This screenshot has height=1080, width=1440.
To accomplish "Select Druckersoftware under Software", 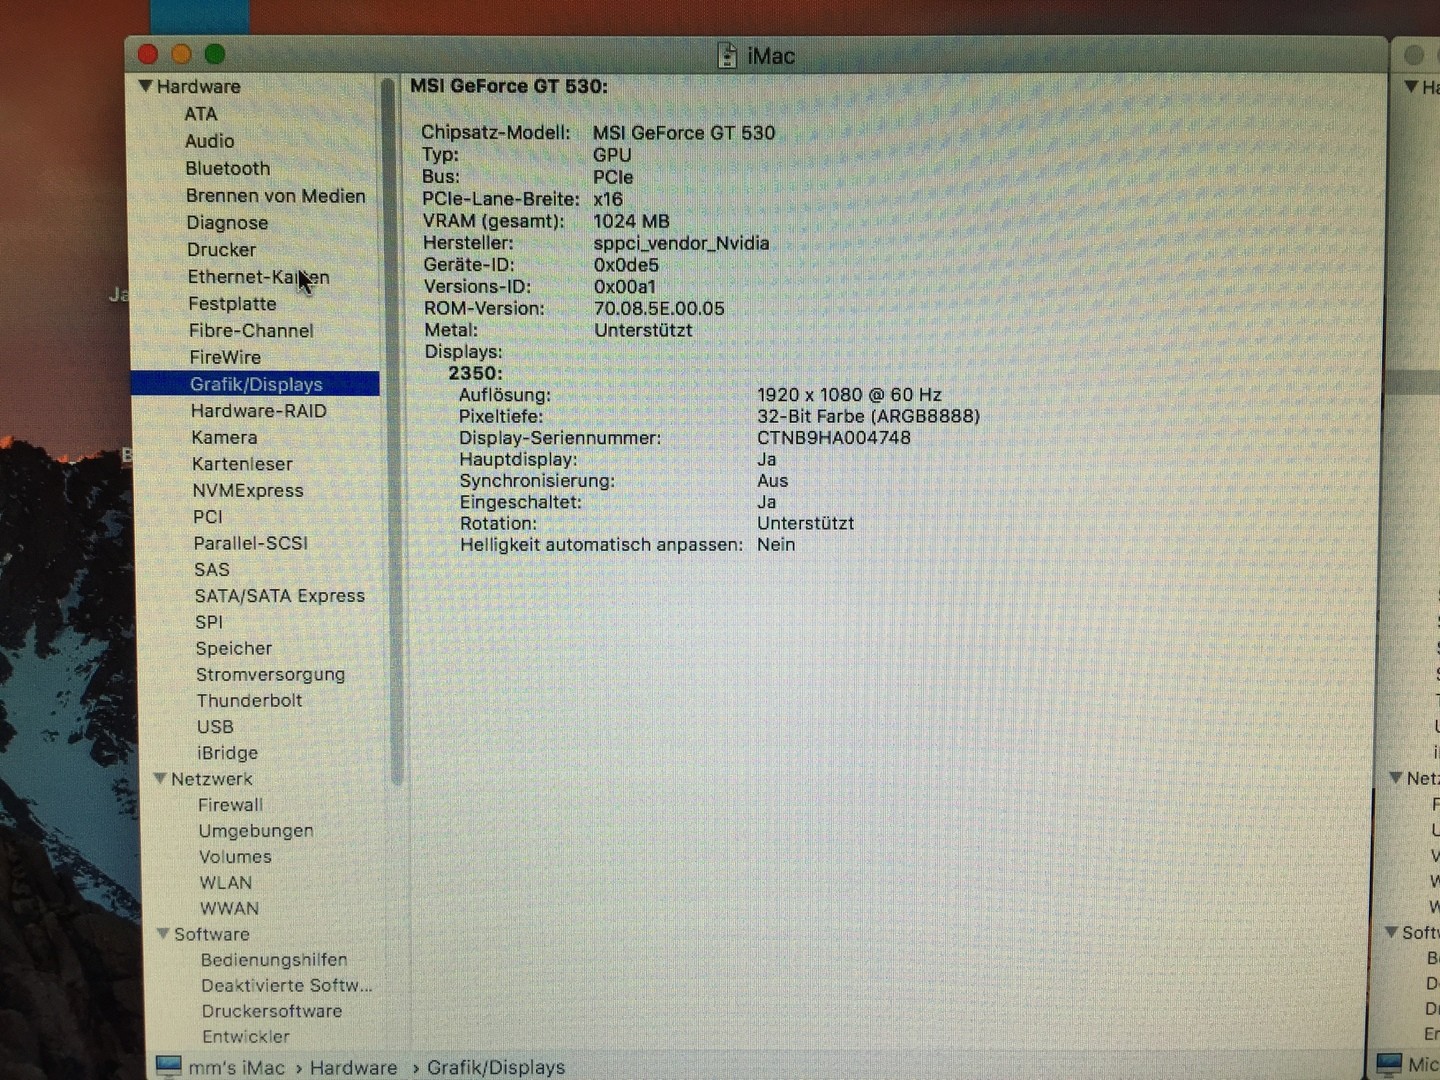I will (272, 1011).
